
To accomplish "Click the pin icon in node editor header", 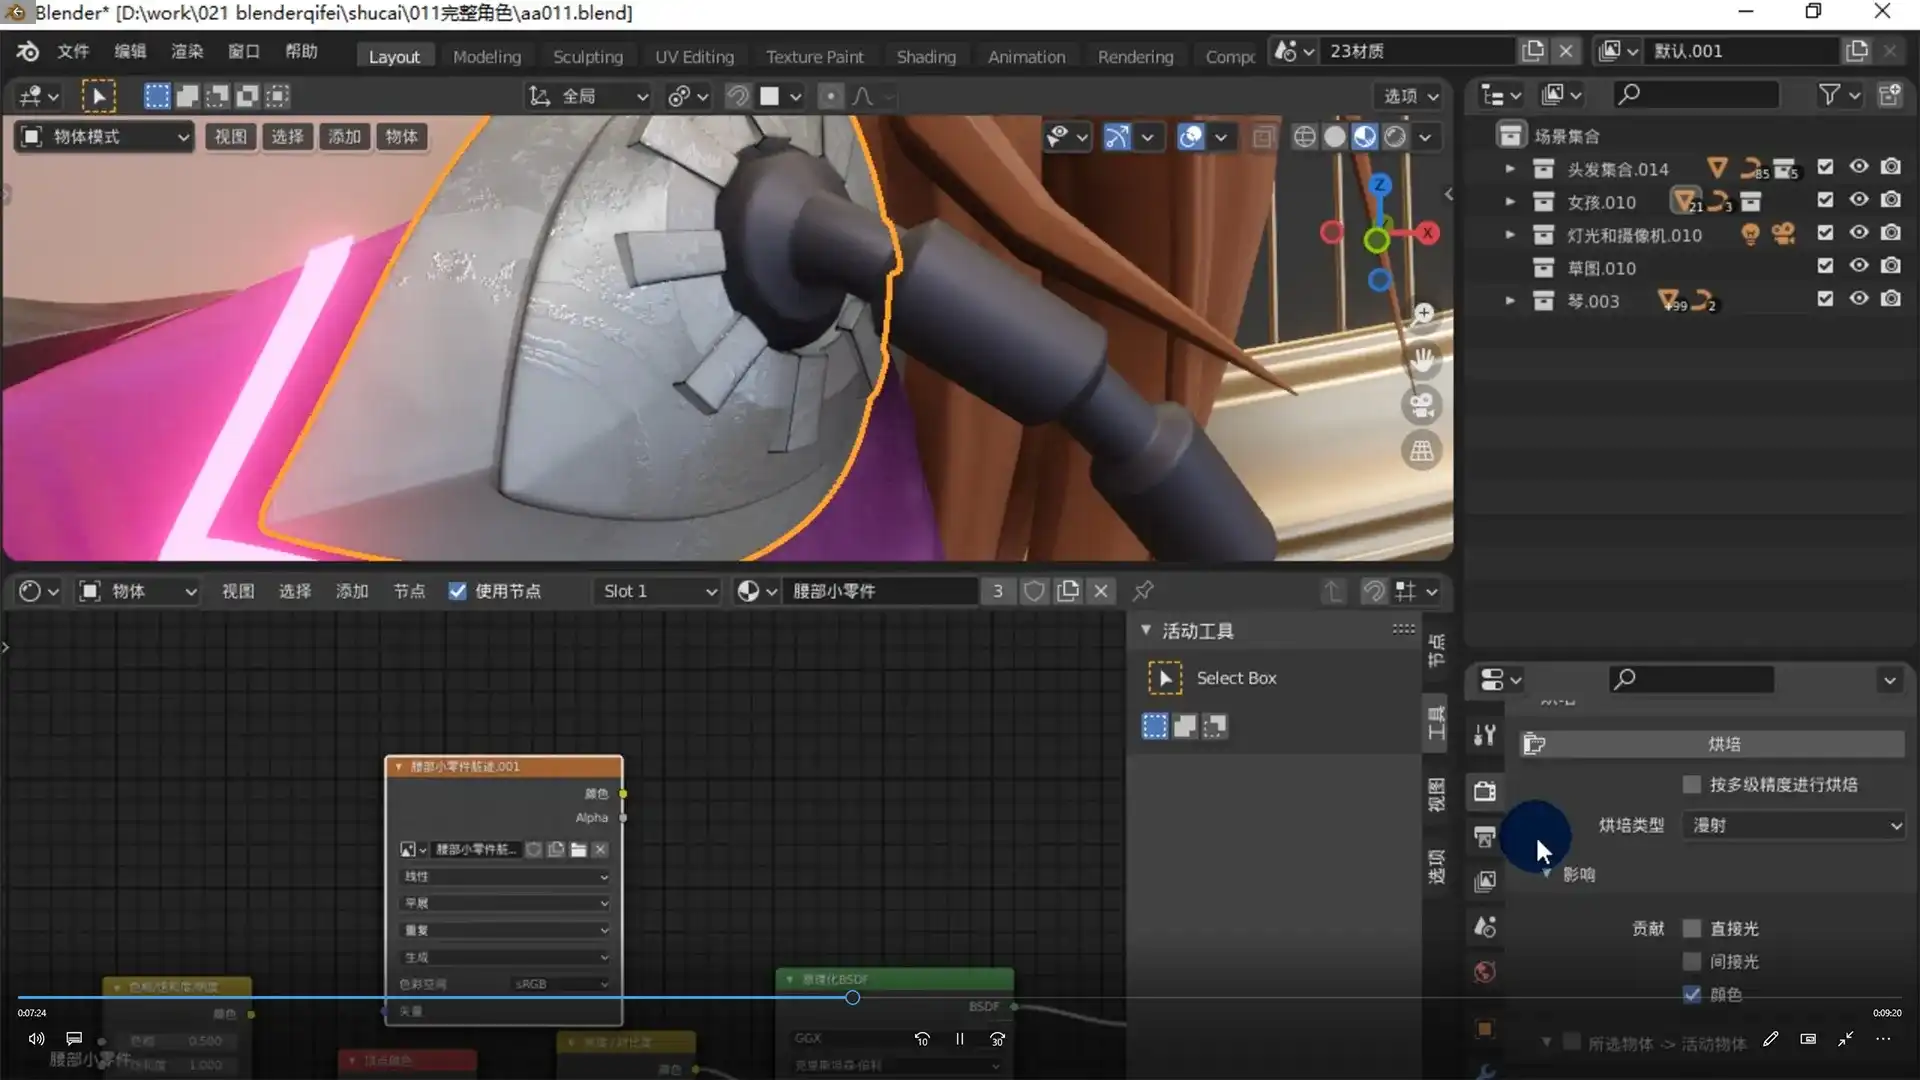I will (x=1143, y=591).
